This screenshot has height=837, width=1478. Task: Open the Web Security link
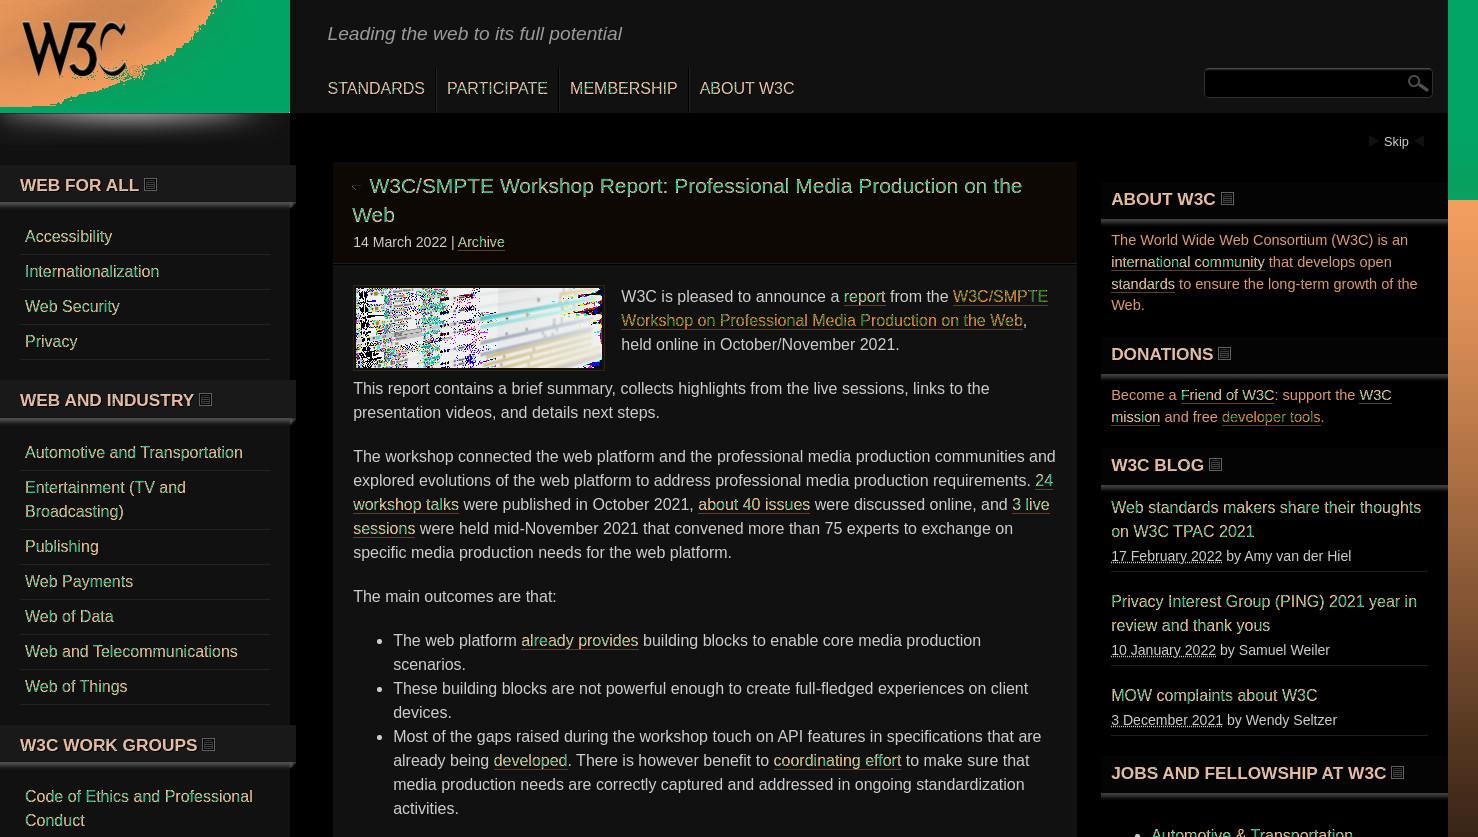pyautogui.click(x=72, y=307)
